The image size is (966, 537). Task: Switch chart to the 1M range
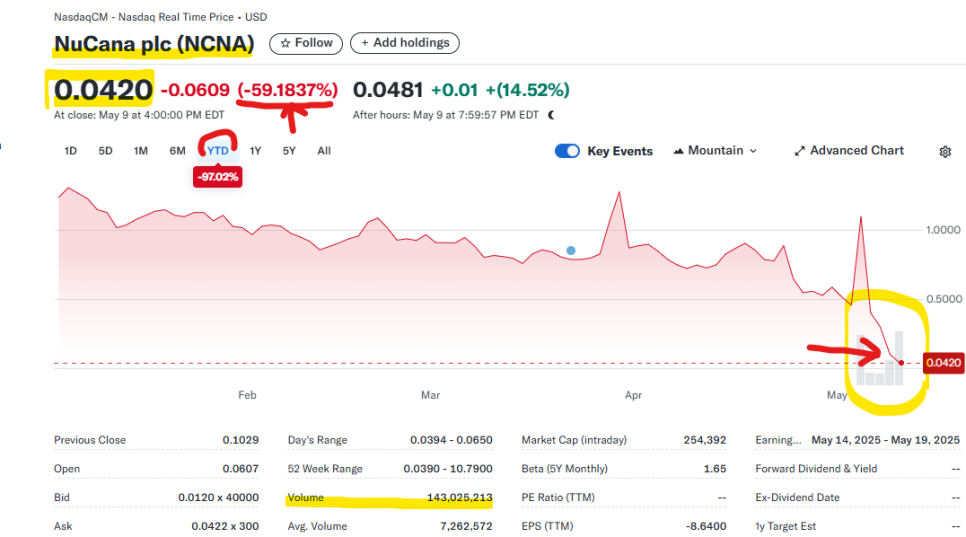[x=141, y=151]
